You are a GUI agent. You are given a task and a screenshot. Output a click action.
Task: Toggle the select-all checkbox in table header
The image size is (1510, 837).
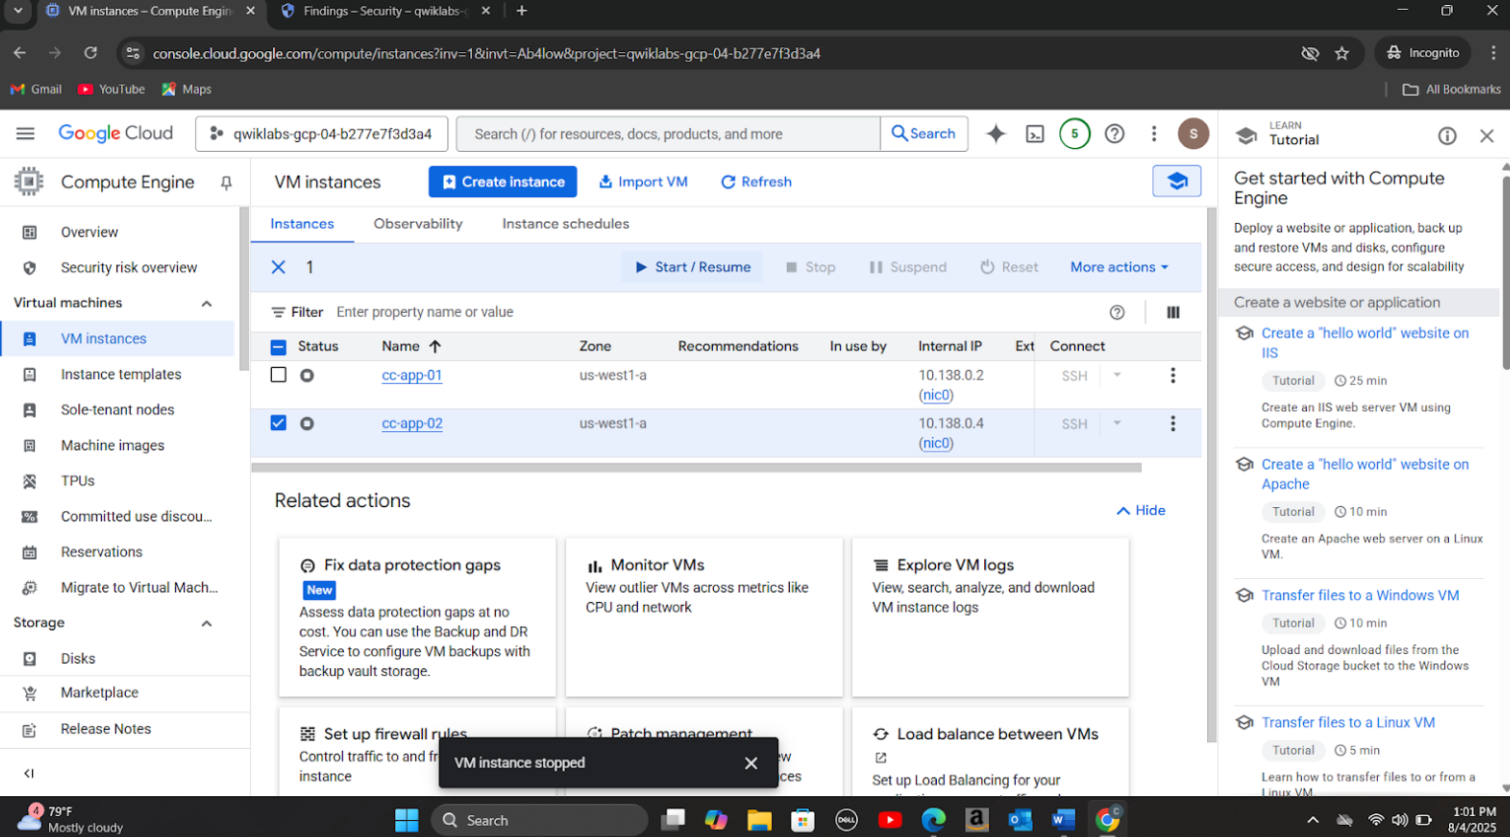pyautogui.click(x=278, y=347)
